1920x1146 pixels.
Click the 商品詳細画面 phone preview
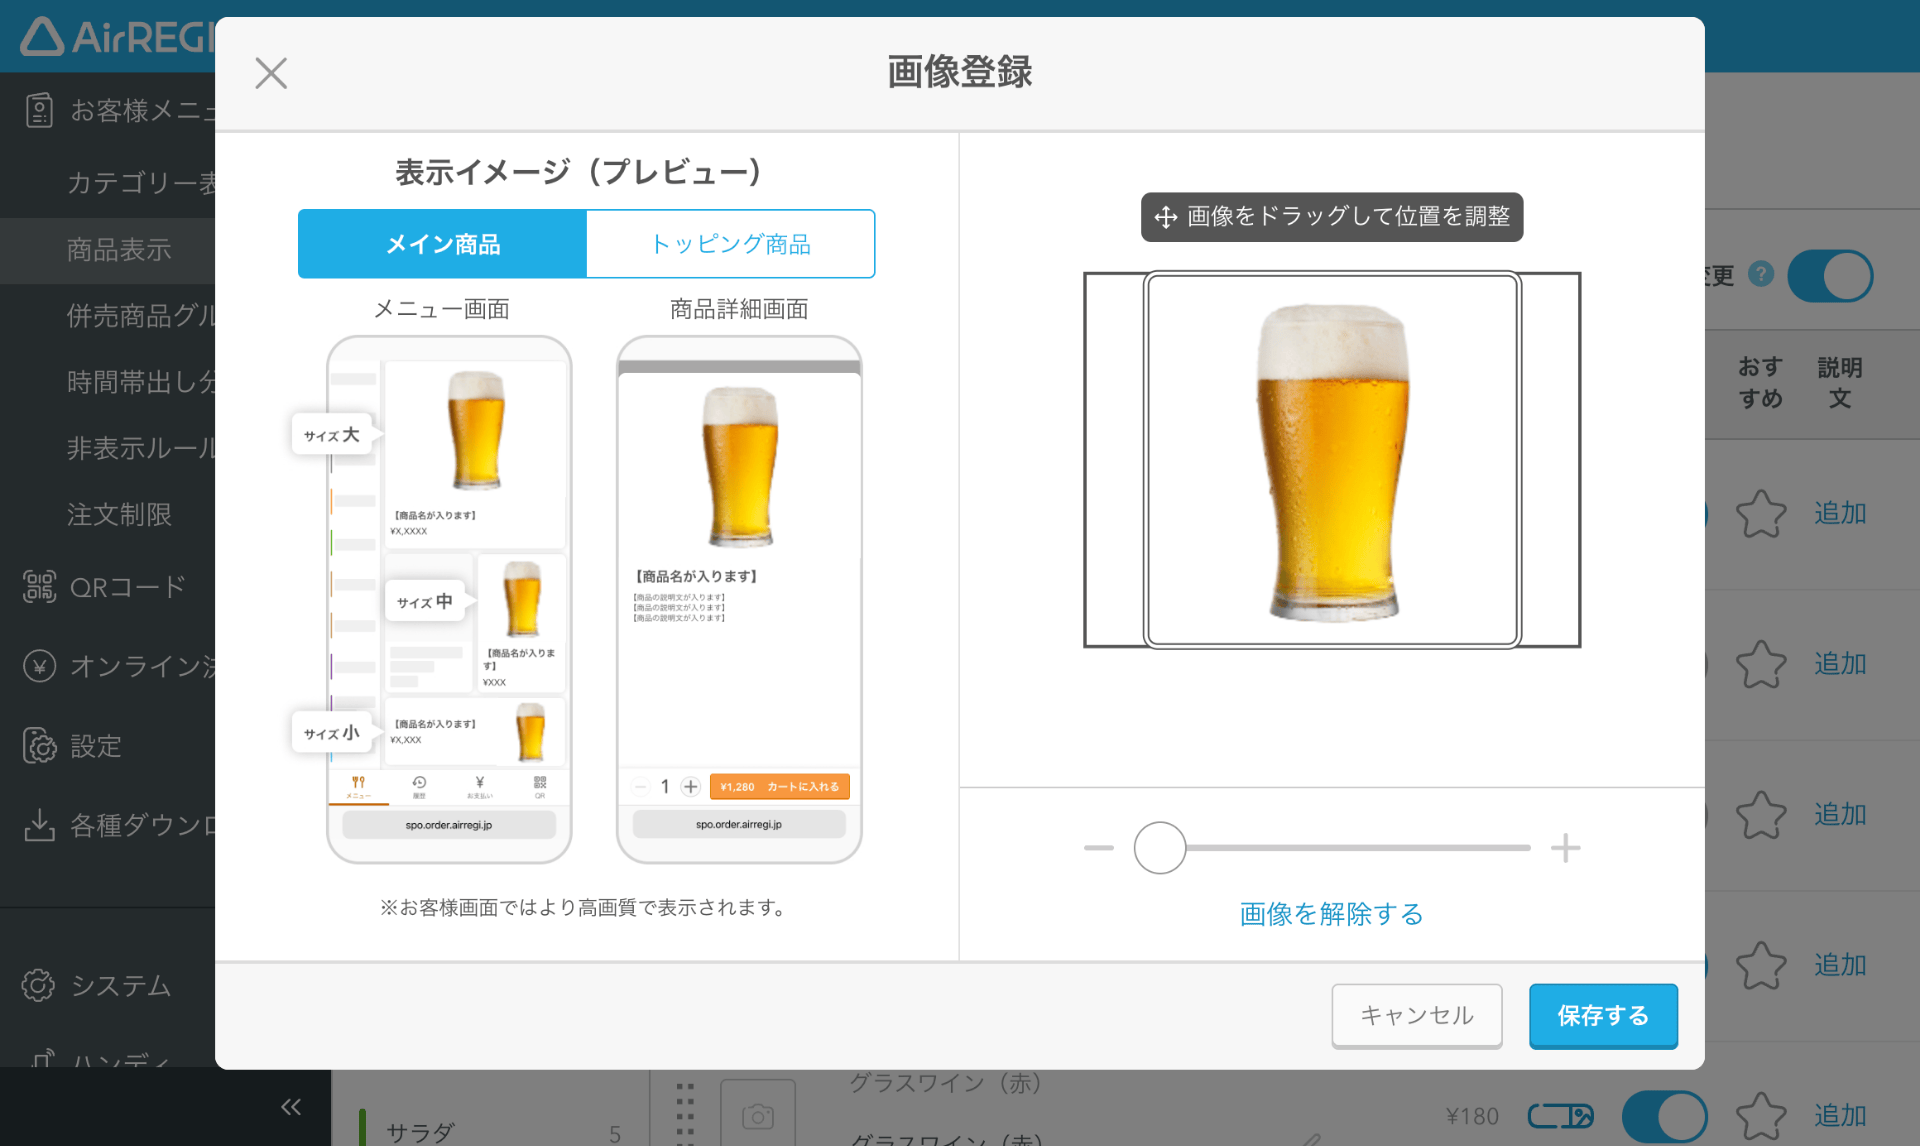tap(739, 599)
